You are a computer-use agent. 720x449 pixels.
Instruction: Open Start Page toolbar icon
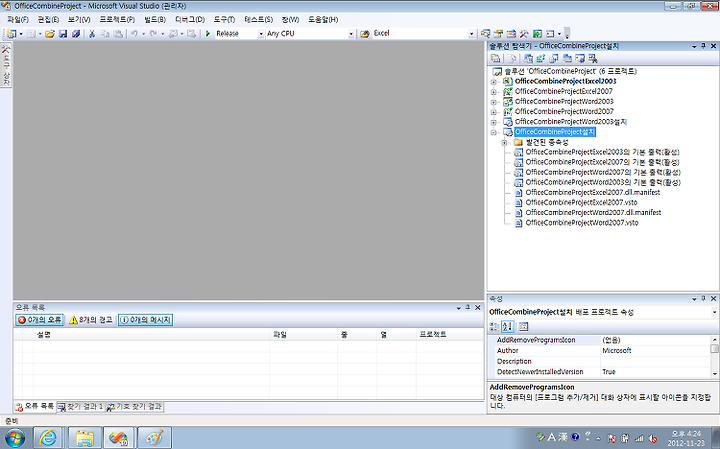(537, 34)
